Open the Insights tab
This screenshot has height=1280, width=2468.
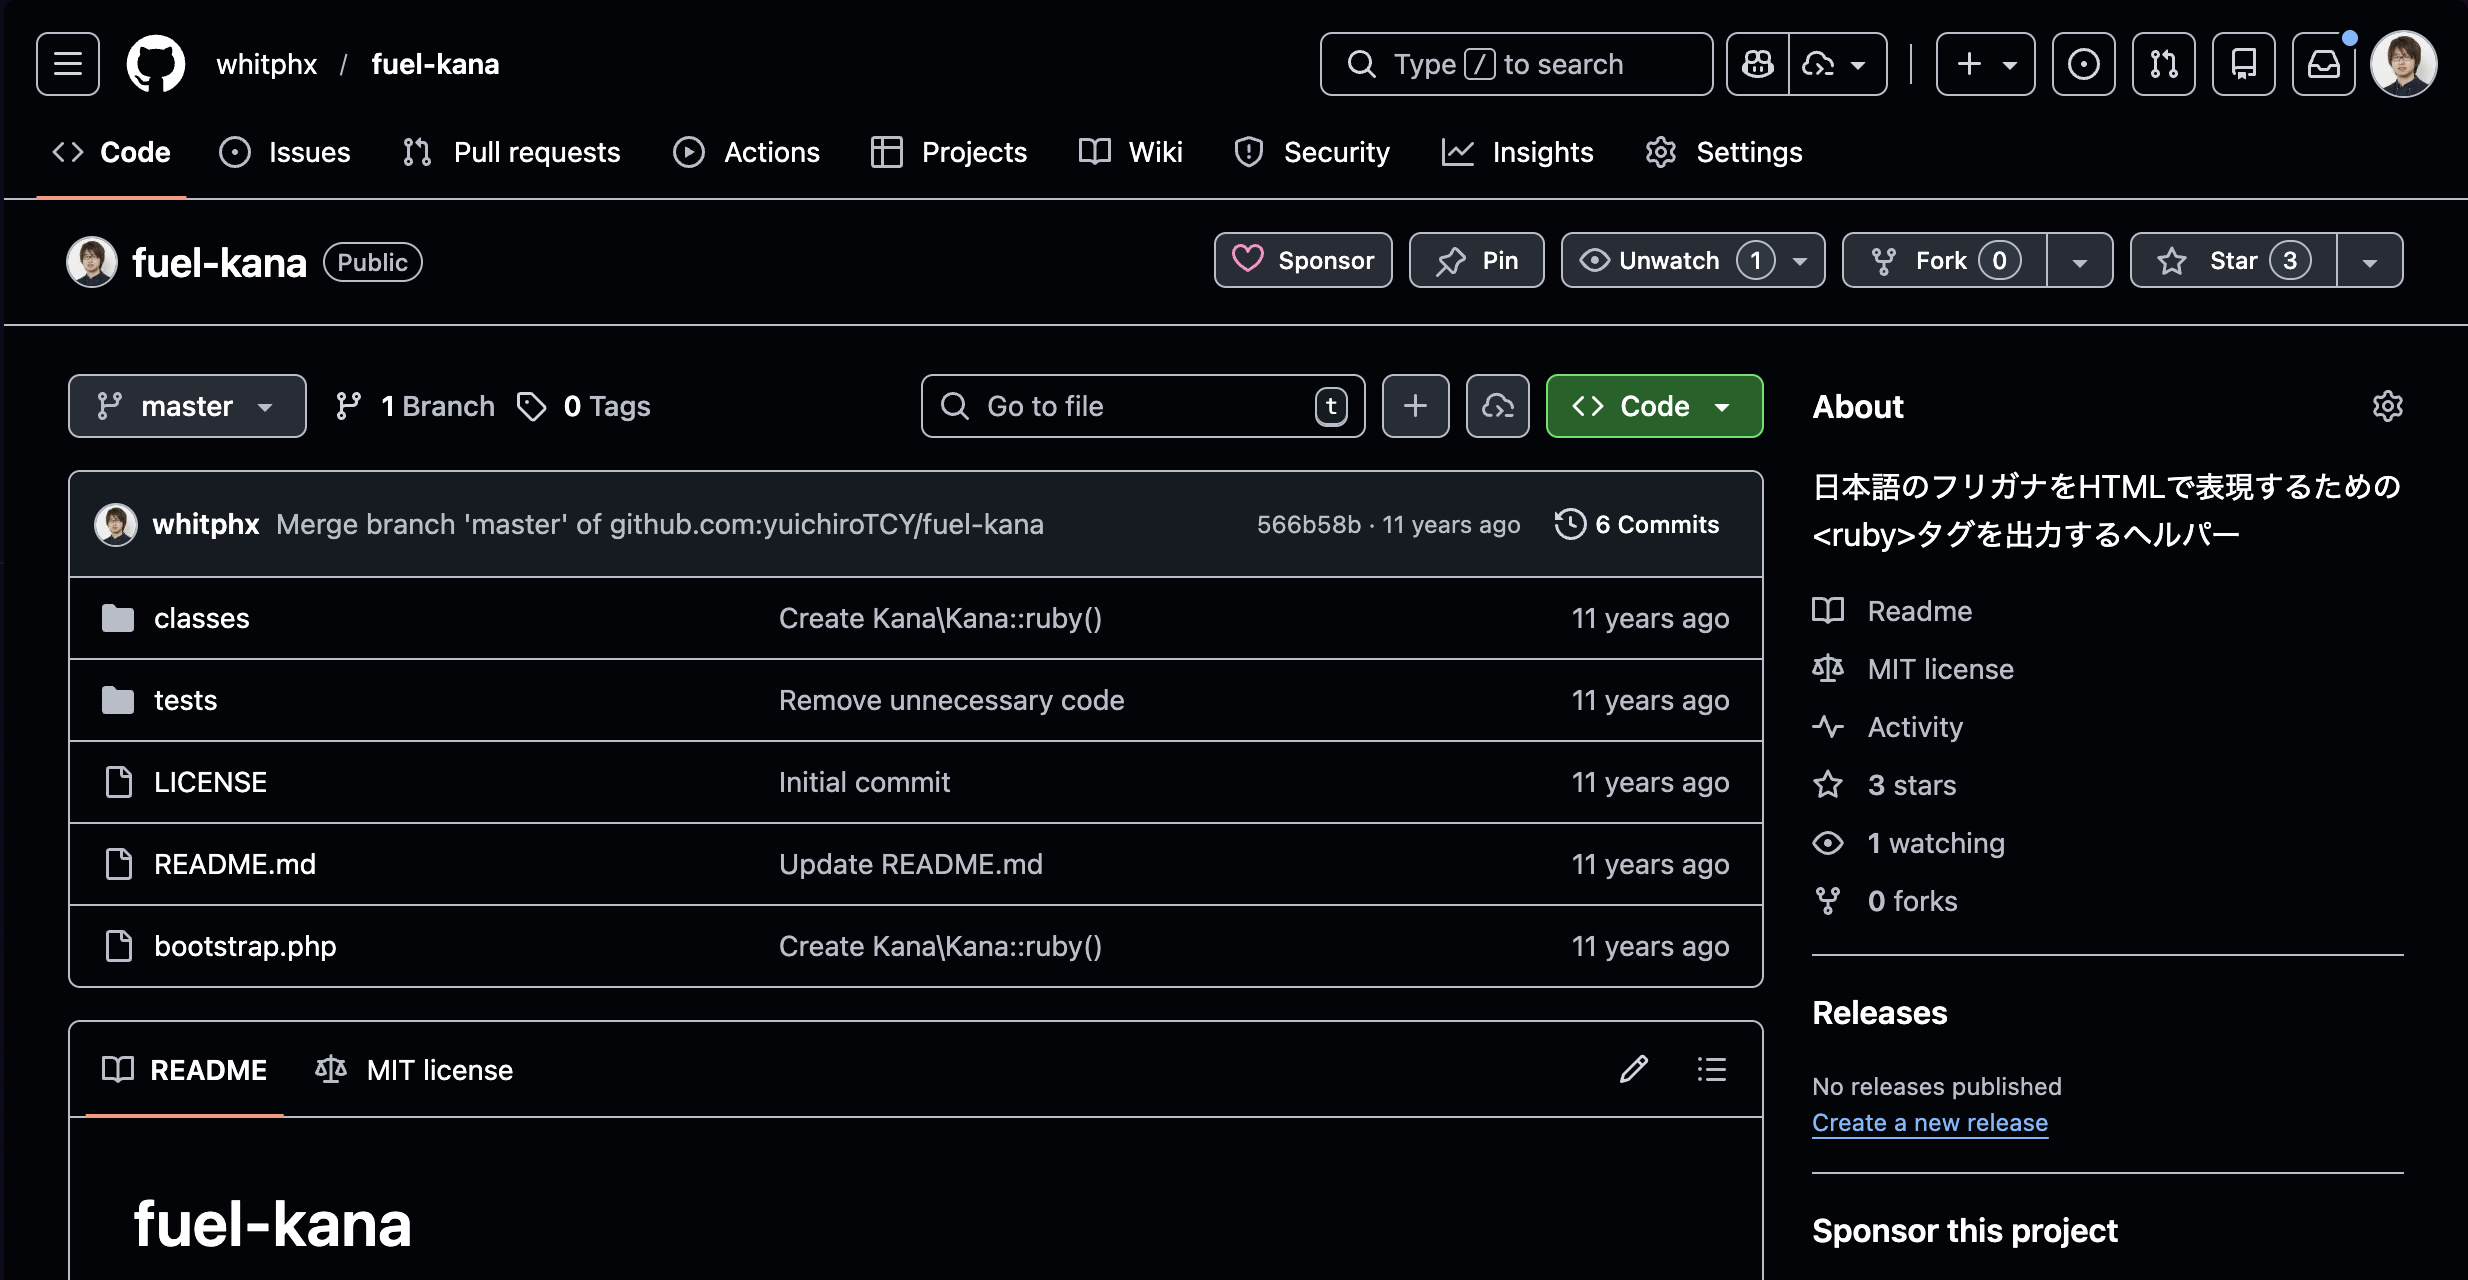coord(1518,152)
